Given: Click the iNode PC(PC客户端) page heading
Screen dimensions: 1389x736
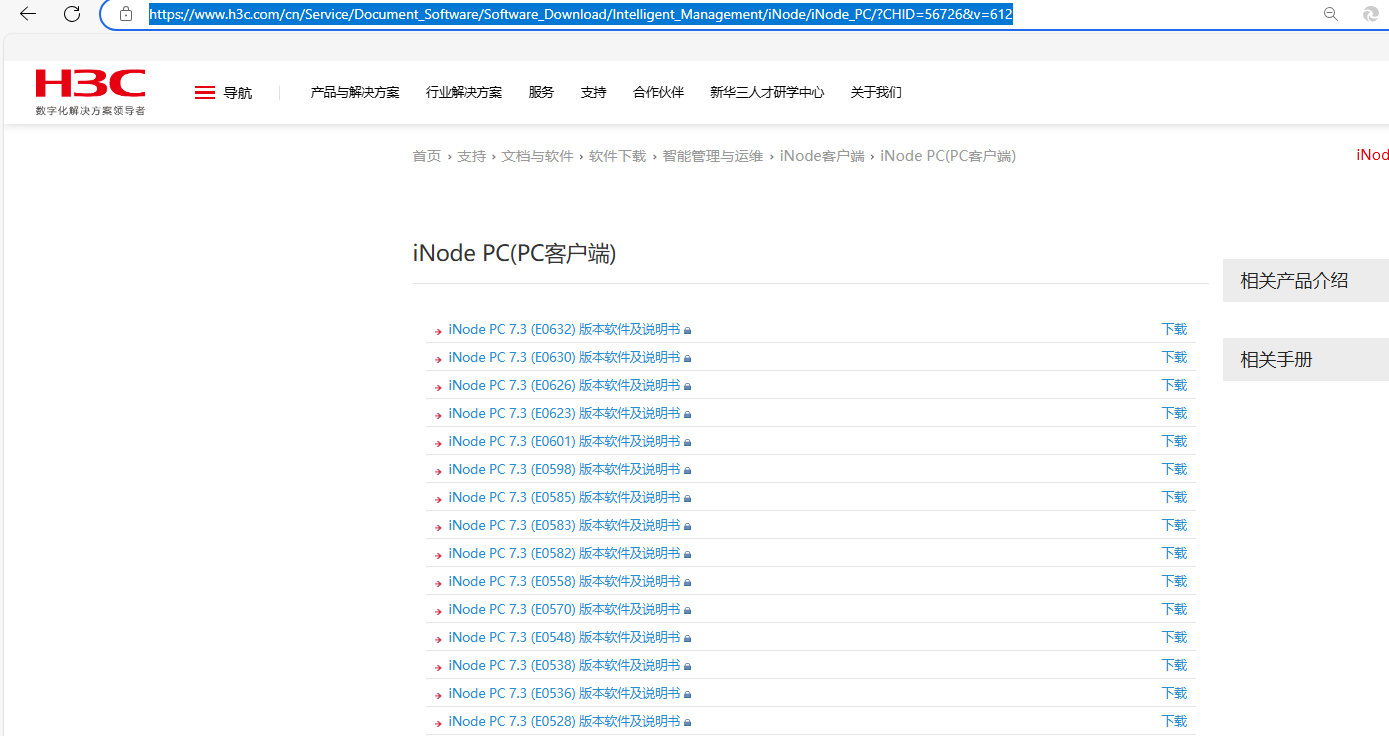Looking at the screenshot, I should (515, 254).
